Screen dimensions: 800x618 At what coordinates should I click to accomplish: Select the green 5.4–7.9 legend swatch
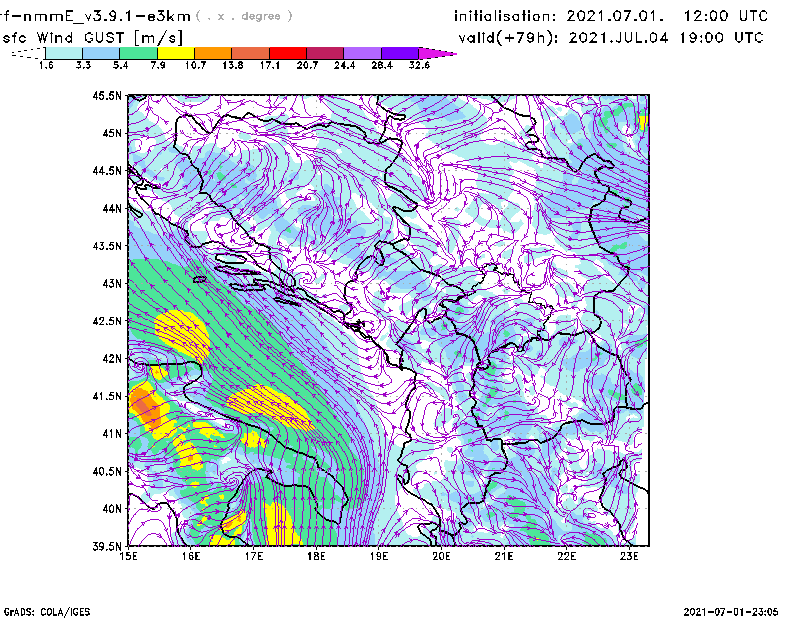click(138, 53)
